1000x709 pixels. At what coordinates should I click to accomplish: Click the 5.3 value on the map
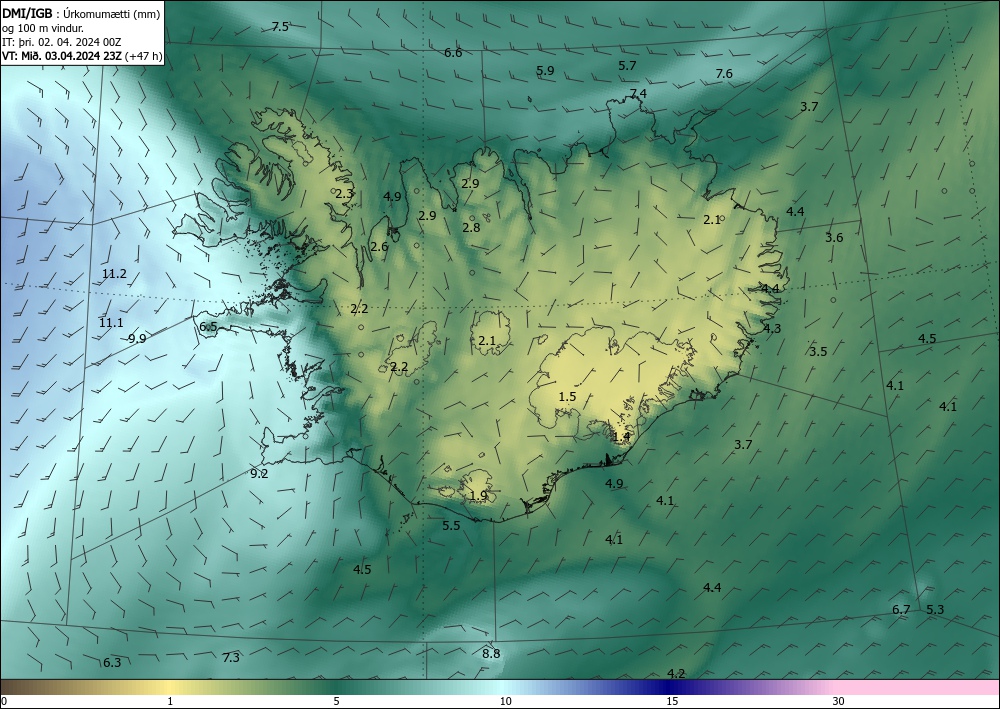(x=935, y=610)
